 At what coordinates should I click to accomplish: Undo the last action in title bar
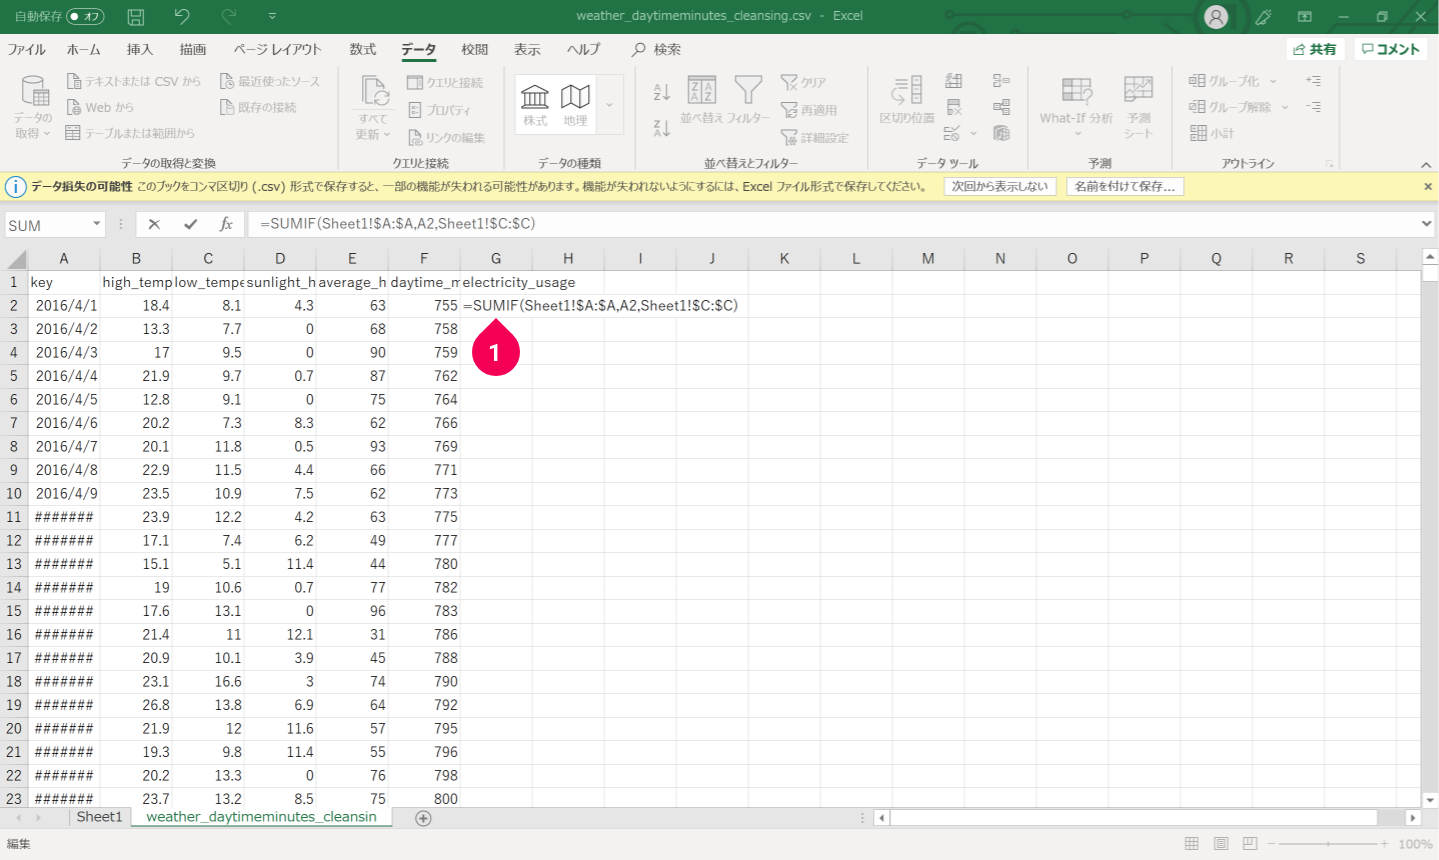click(181, 16)
